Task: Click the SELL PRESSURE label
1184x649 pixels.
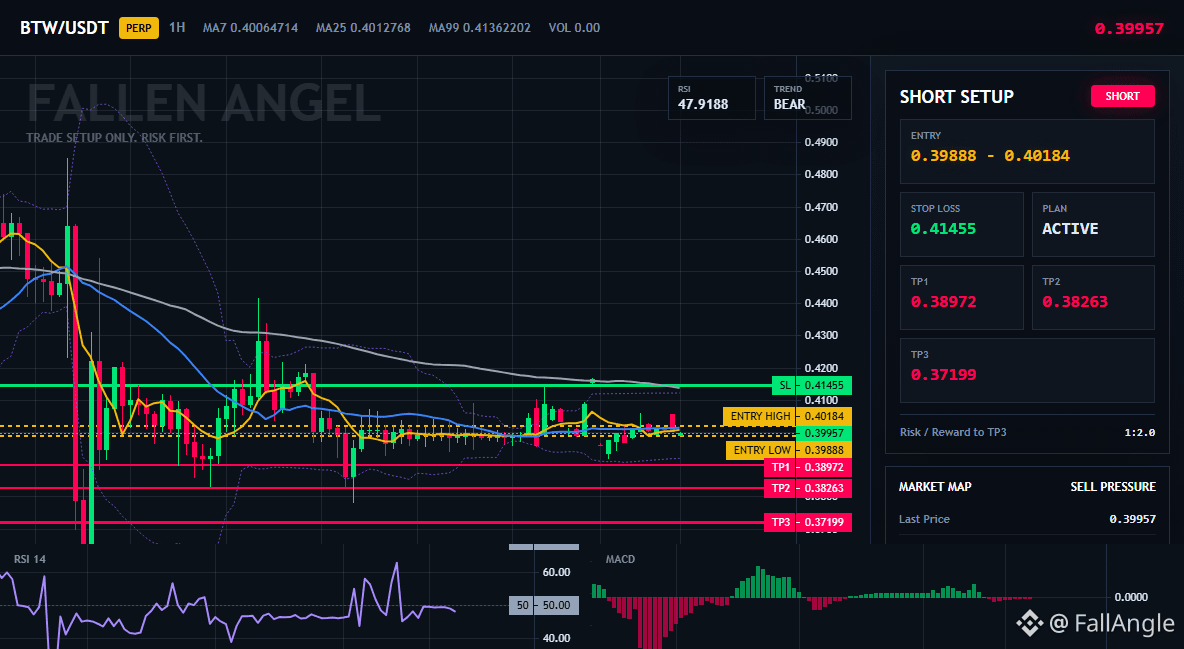Action: tap(1113, 487)
